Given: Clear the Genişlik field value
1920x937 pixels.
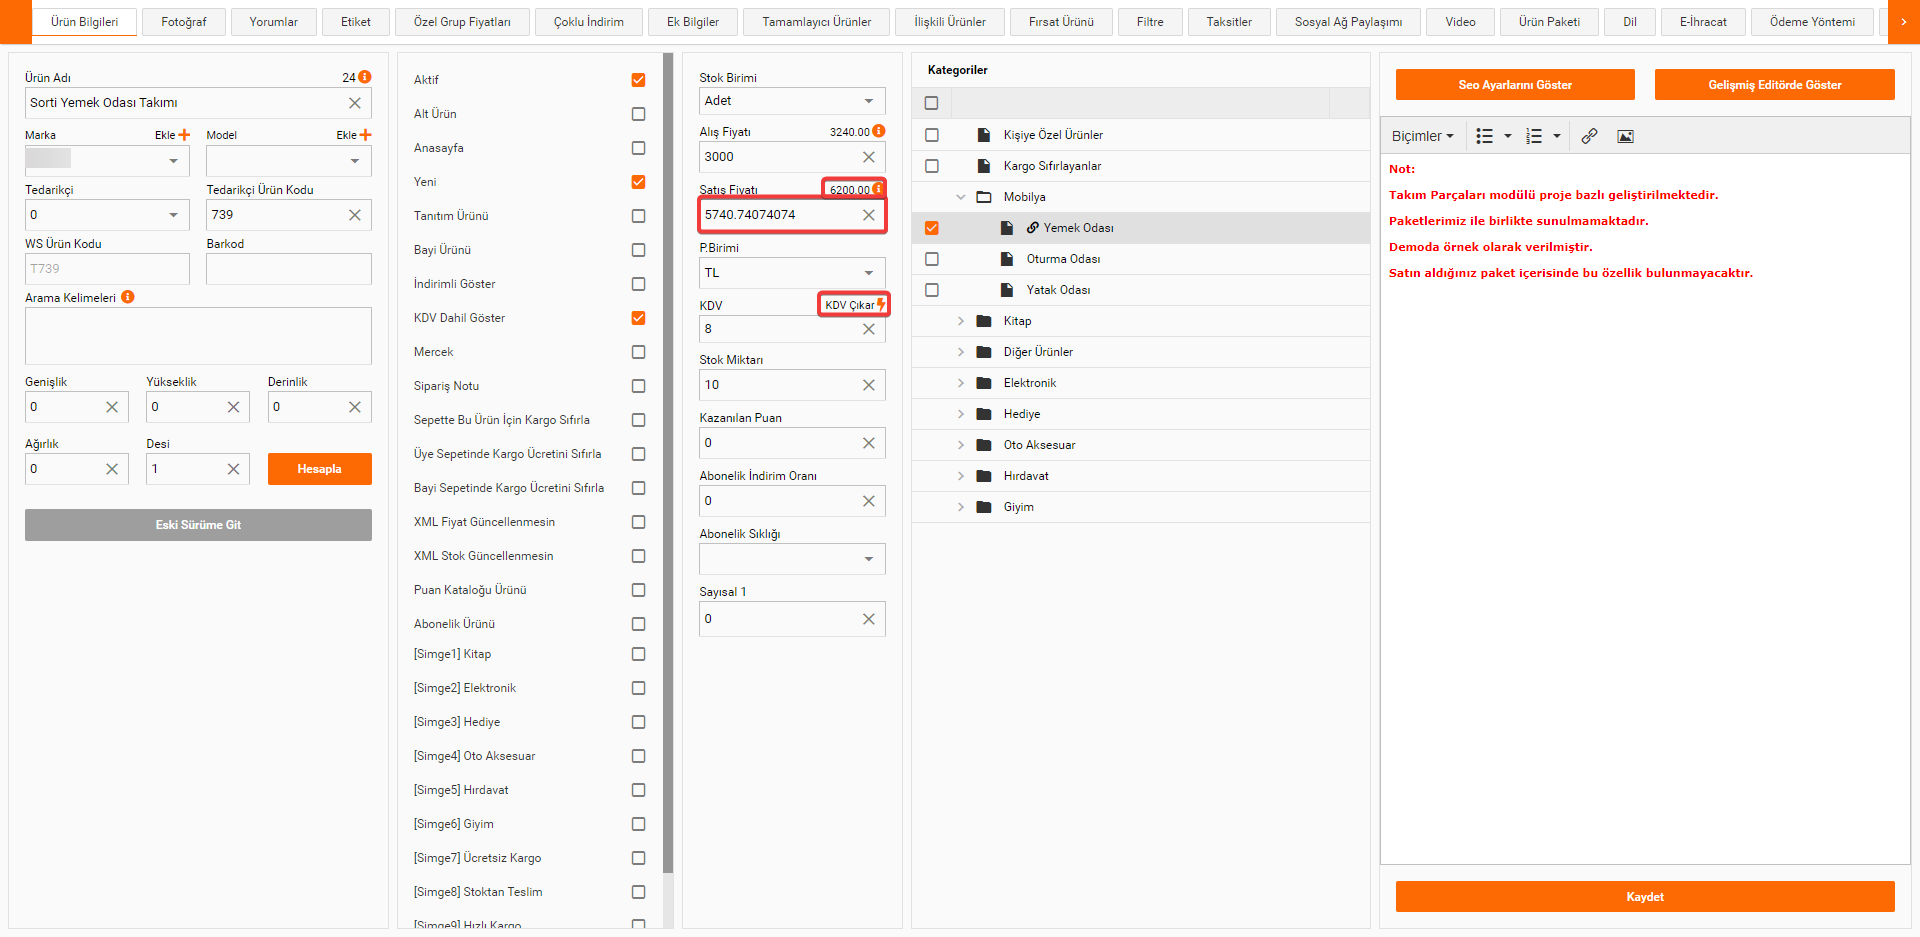Looking at the screenshot, I should [x=112, y=407].
